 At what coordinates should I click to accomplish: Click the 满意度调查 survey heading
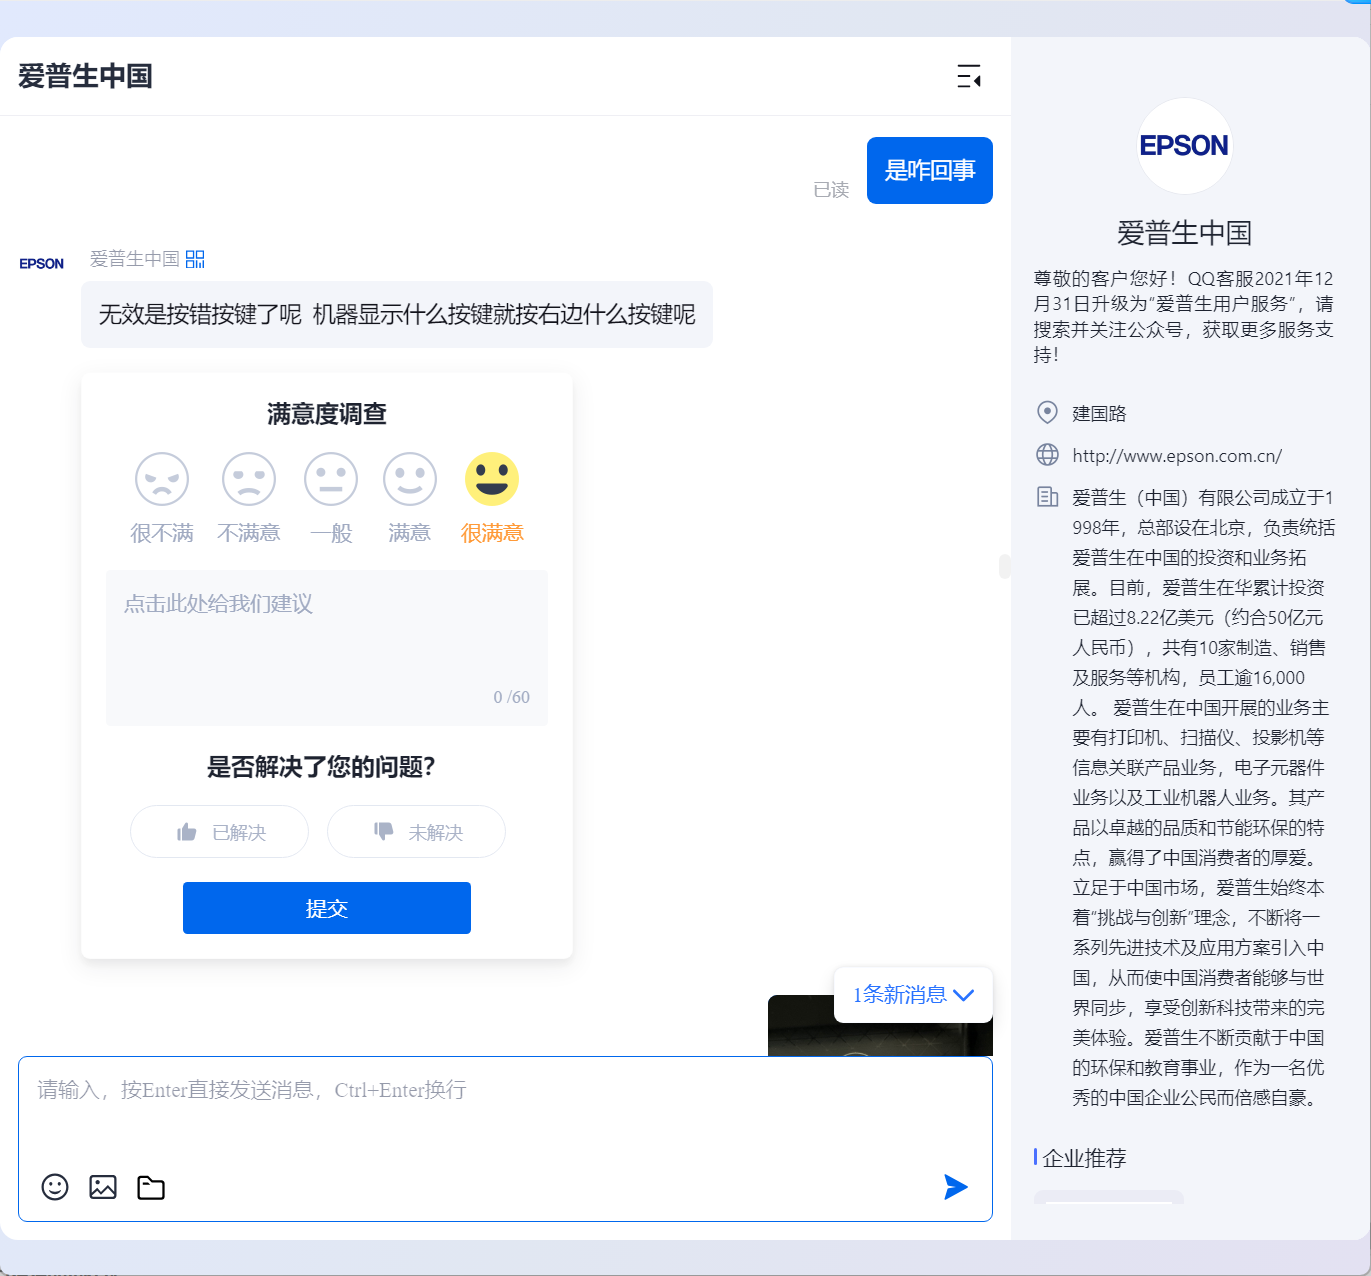pyautogui.click(x=327, y=414)
